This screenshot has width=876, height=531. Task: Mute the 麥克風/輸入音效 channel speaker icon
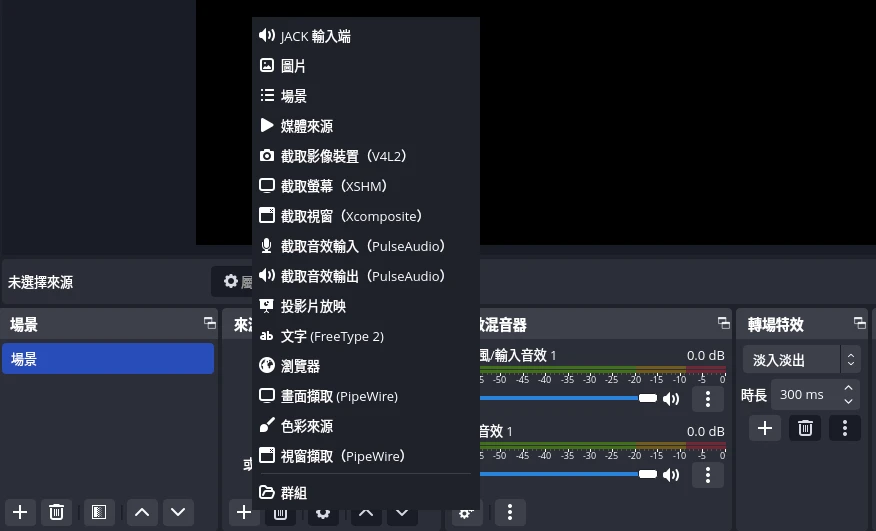click(x=671, y=399)
